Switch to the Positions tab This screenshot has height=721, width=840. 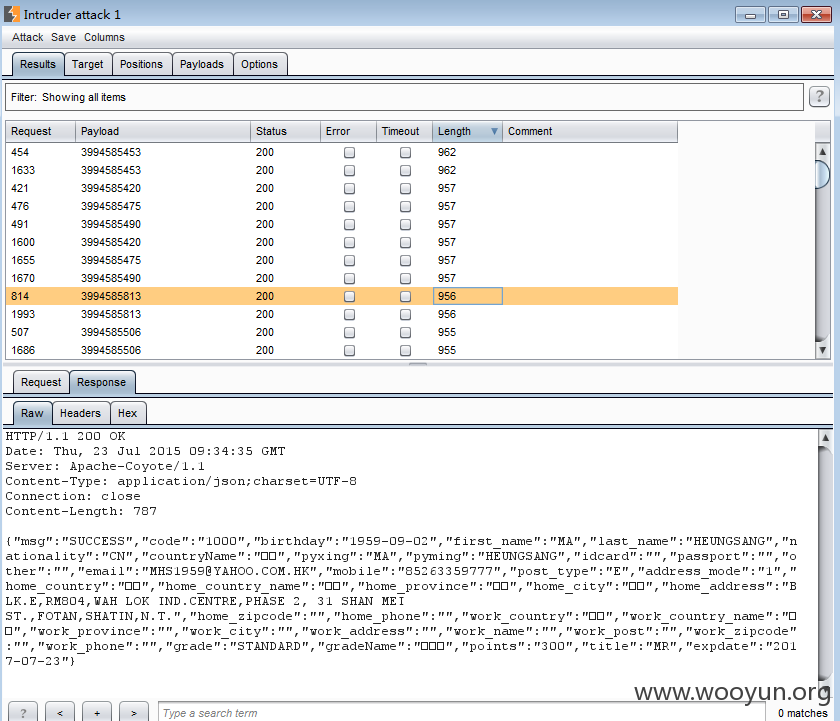coord(141,64)
